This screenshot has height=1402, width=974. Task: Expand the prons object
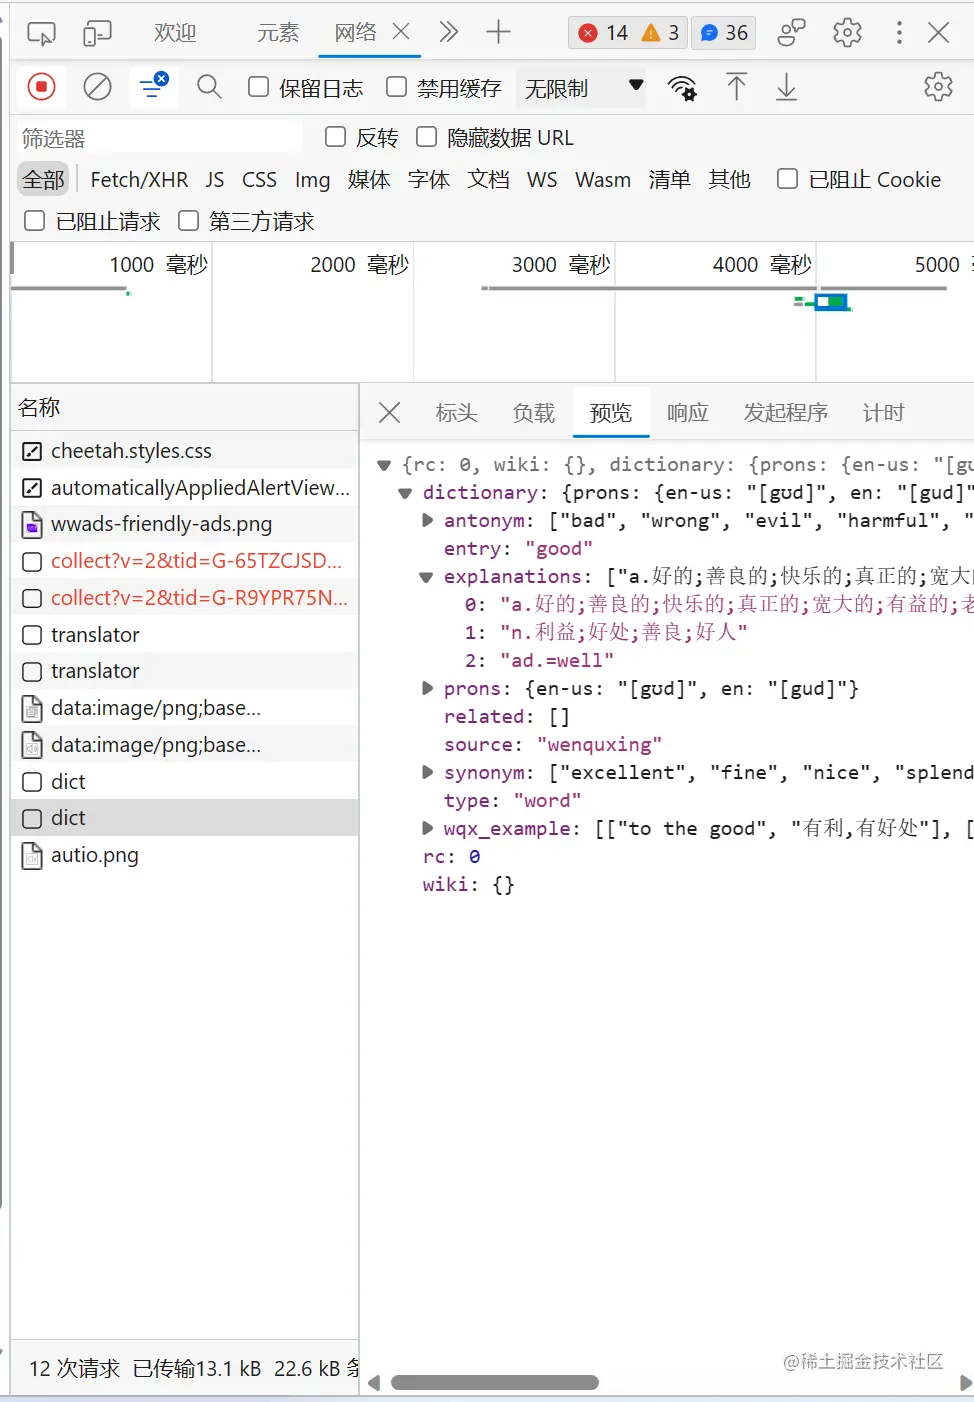click(x=427, y=689)
